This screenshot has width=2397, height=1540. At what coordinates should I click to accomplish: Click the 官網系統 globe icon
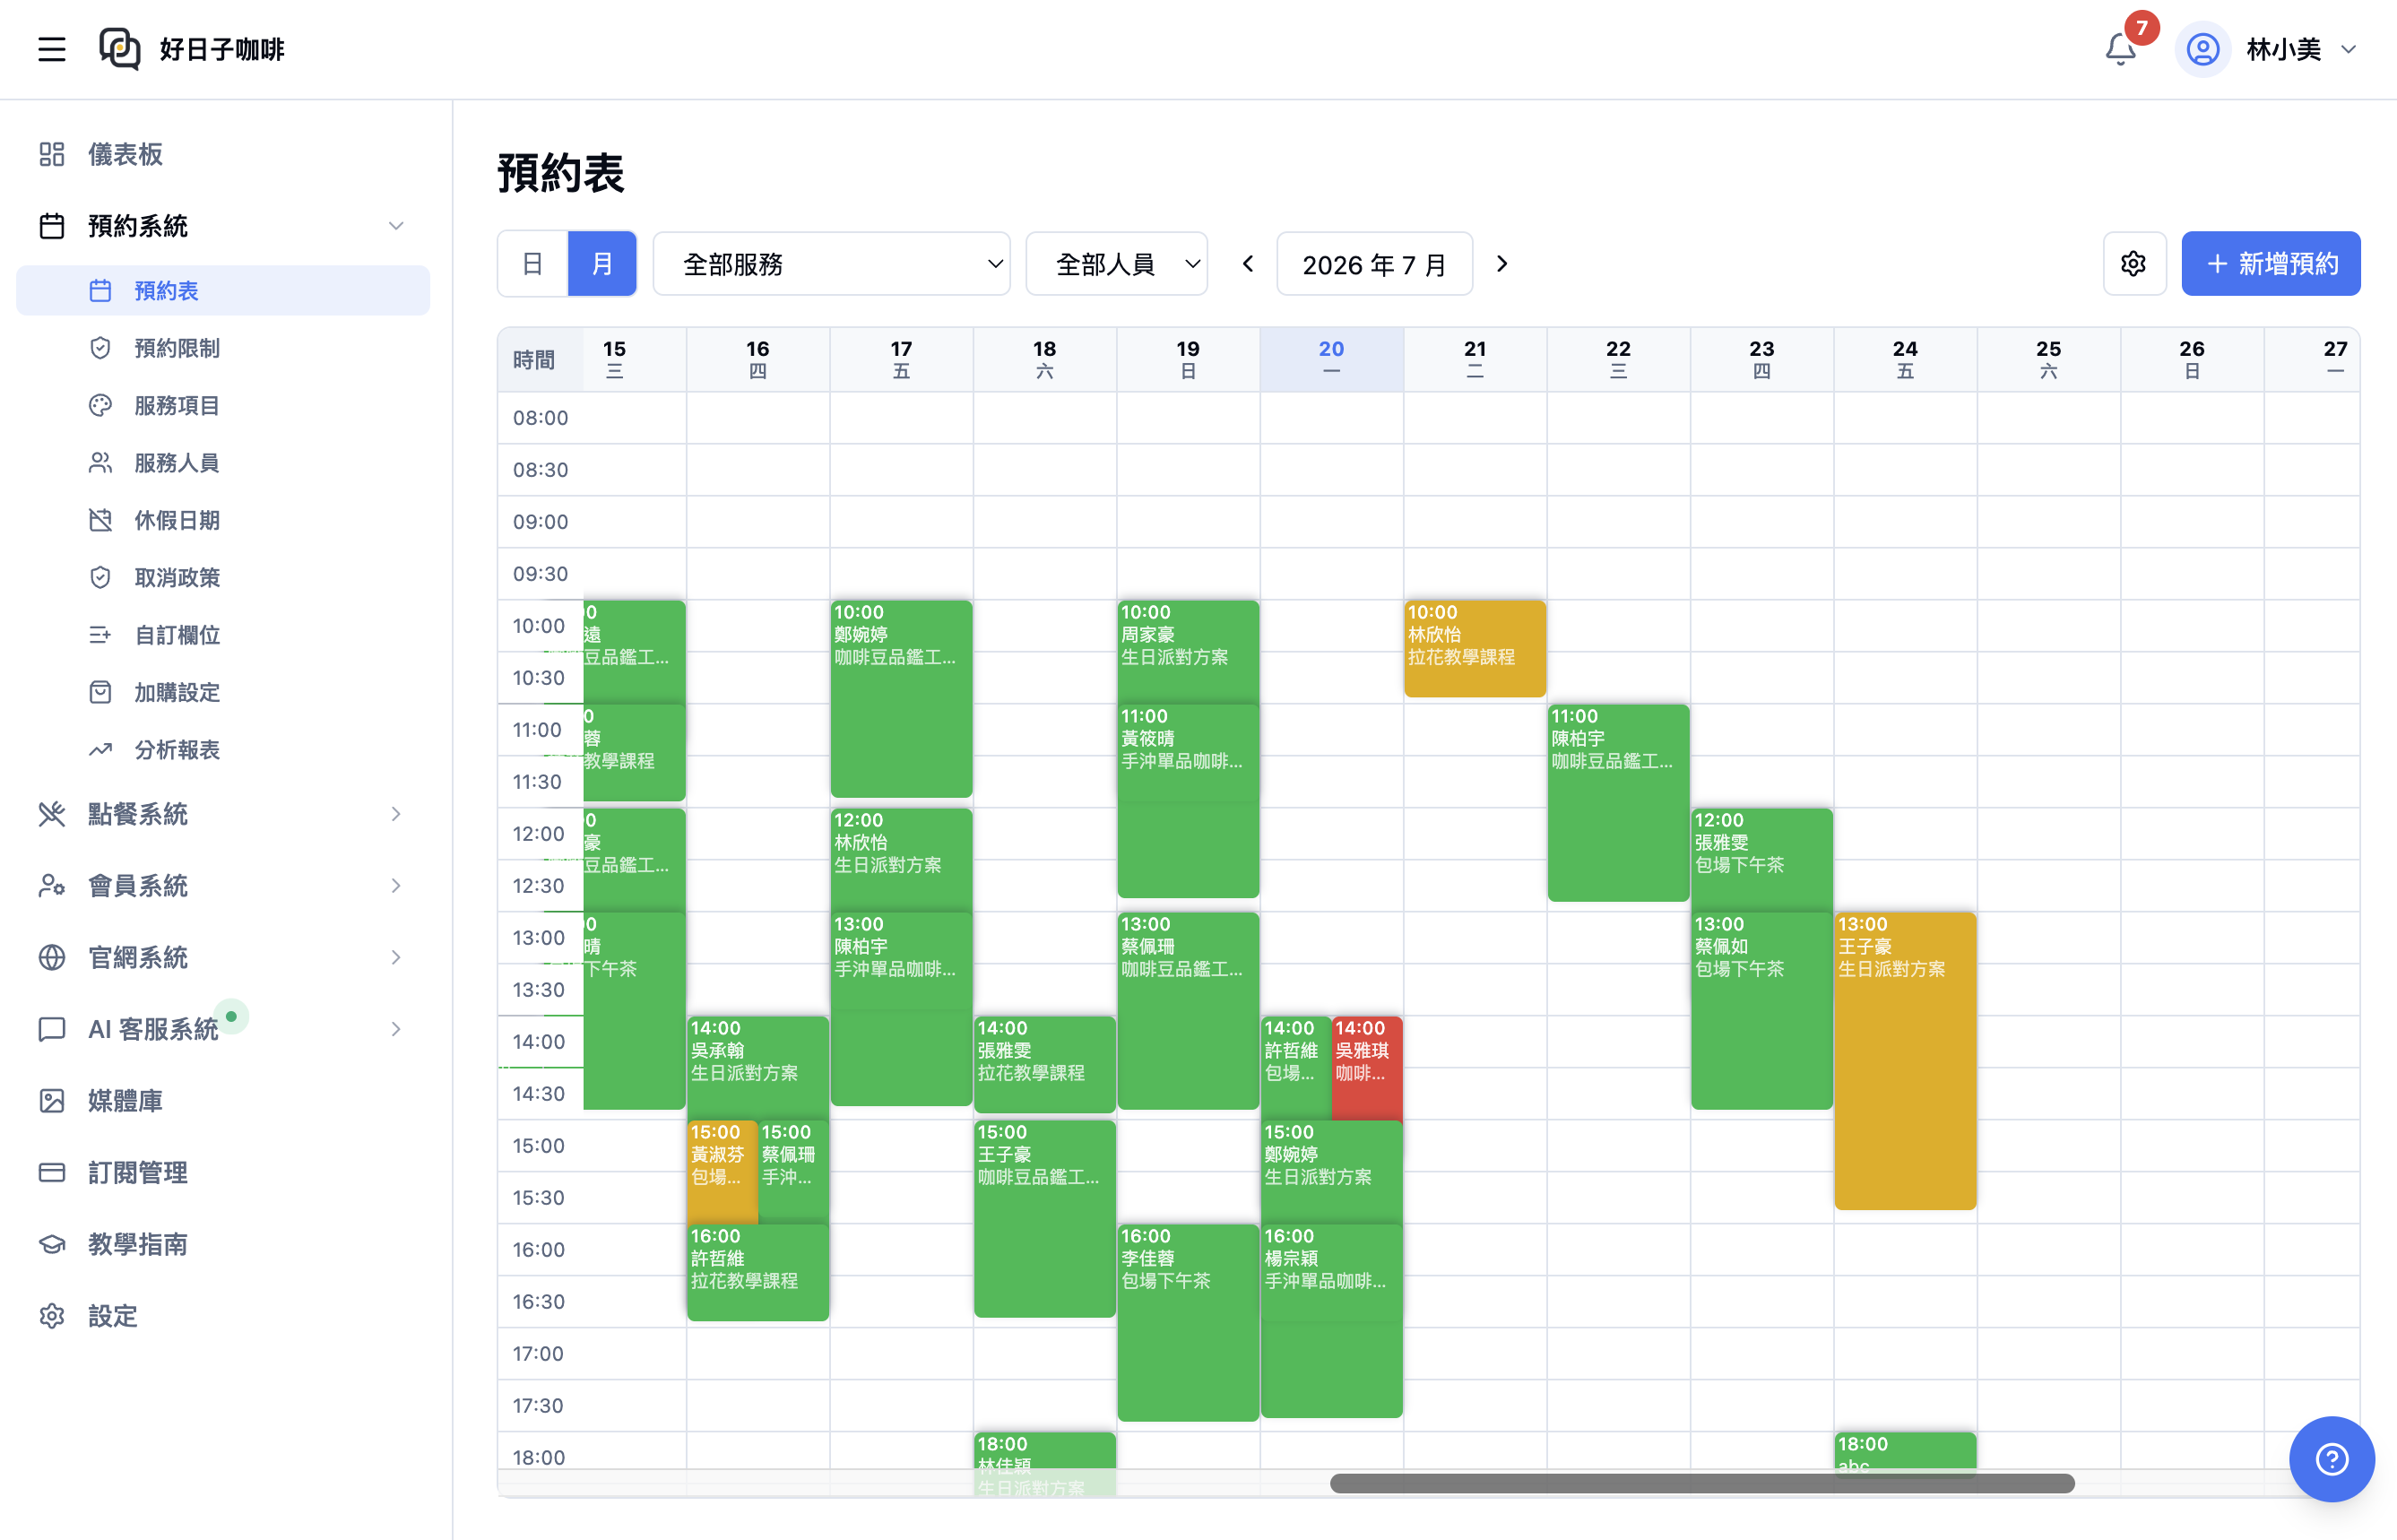tap(52, 958)
